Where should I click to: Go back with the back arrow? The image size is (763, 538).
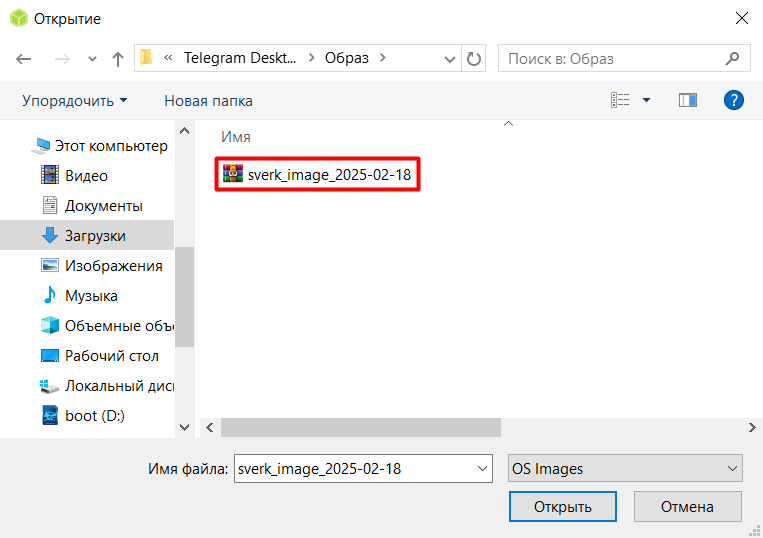24,59
